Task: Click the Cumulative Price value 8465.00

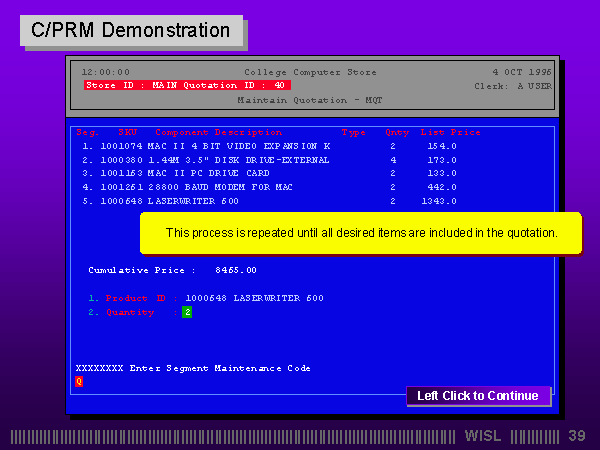Action: click(x=236, y=270)
